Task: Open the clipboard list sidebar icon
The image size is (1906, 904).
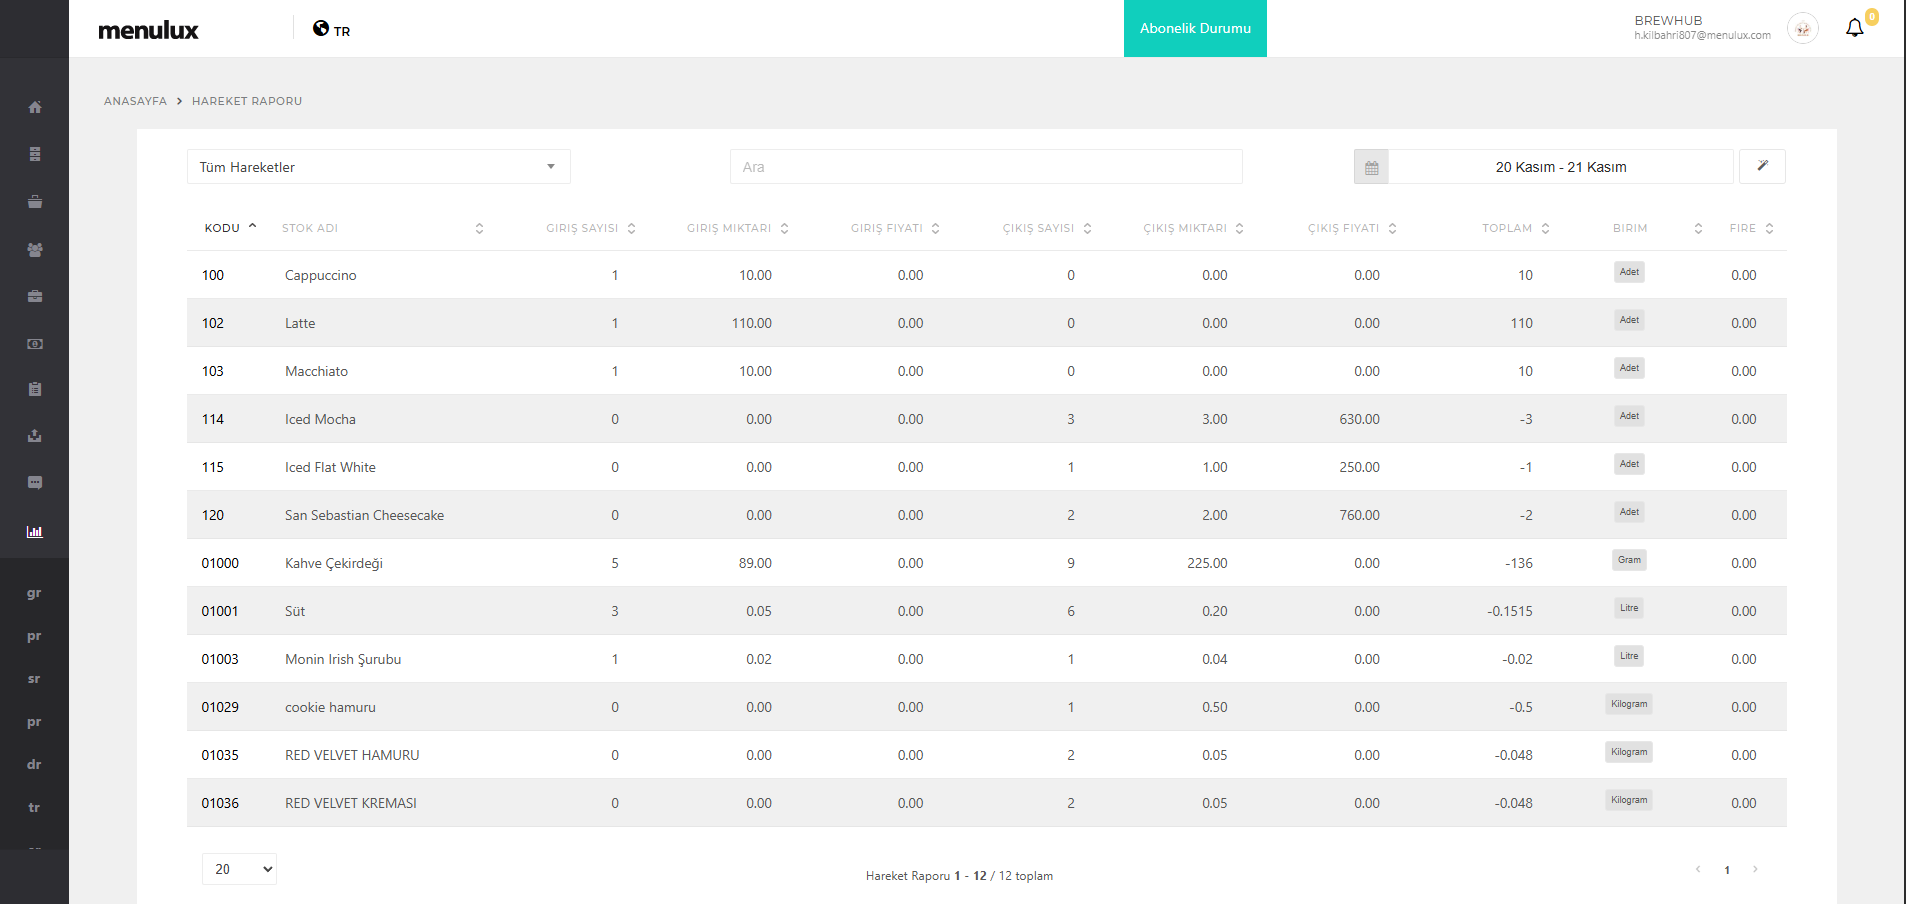Action: 35,389
